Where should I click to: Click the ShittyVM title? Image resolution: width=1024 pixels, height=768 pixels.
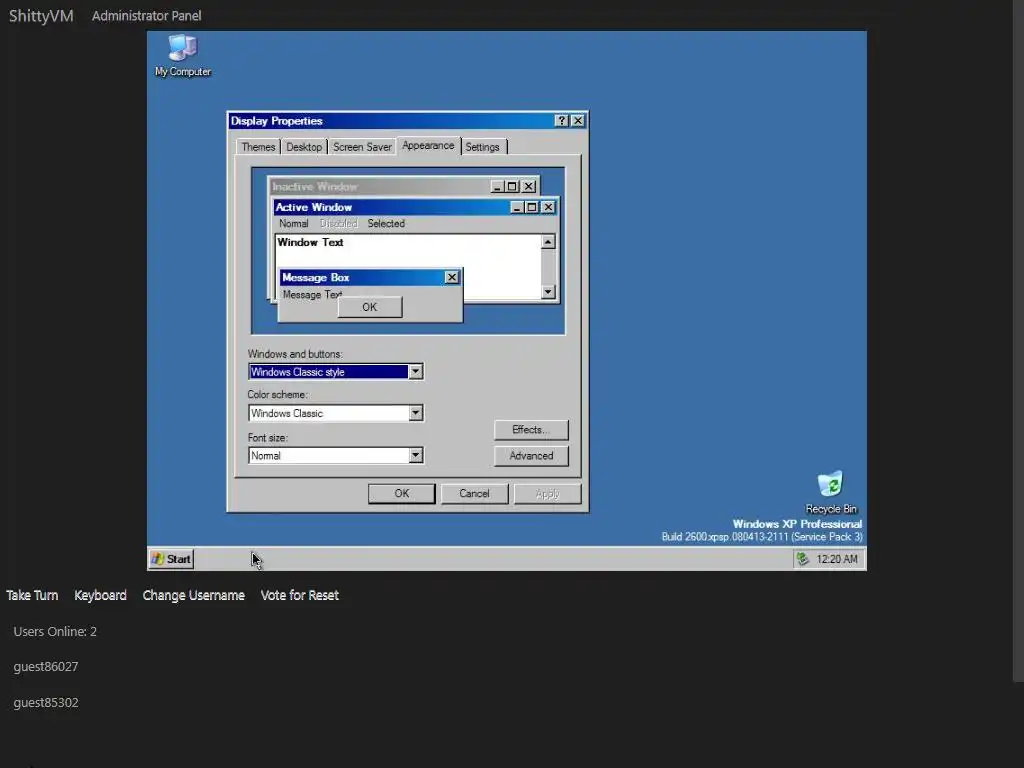pyautogui.click(x=41, y=16)
